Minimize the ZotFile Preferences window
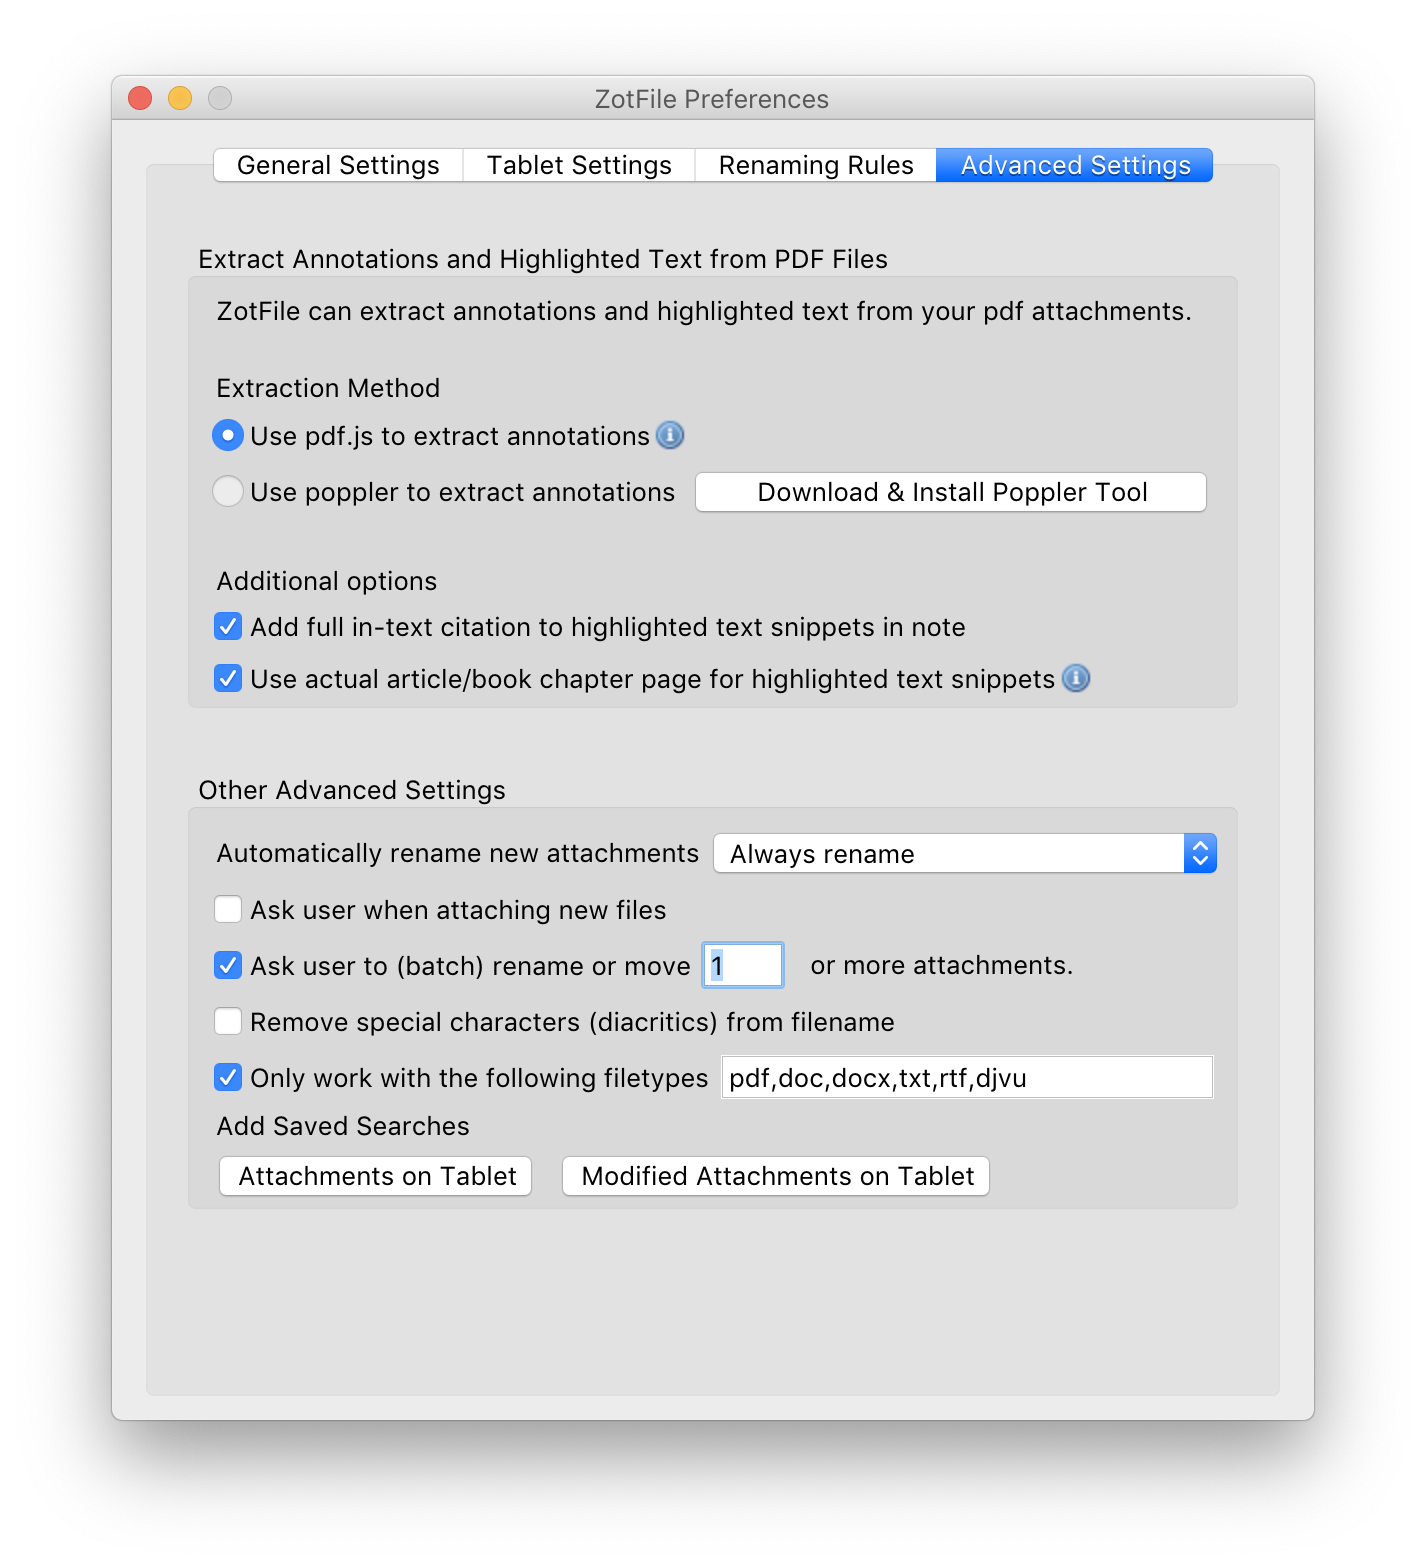Viewport: 1426px width, 1568px height. click(x=180, y=98)
